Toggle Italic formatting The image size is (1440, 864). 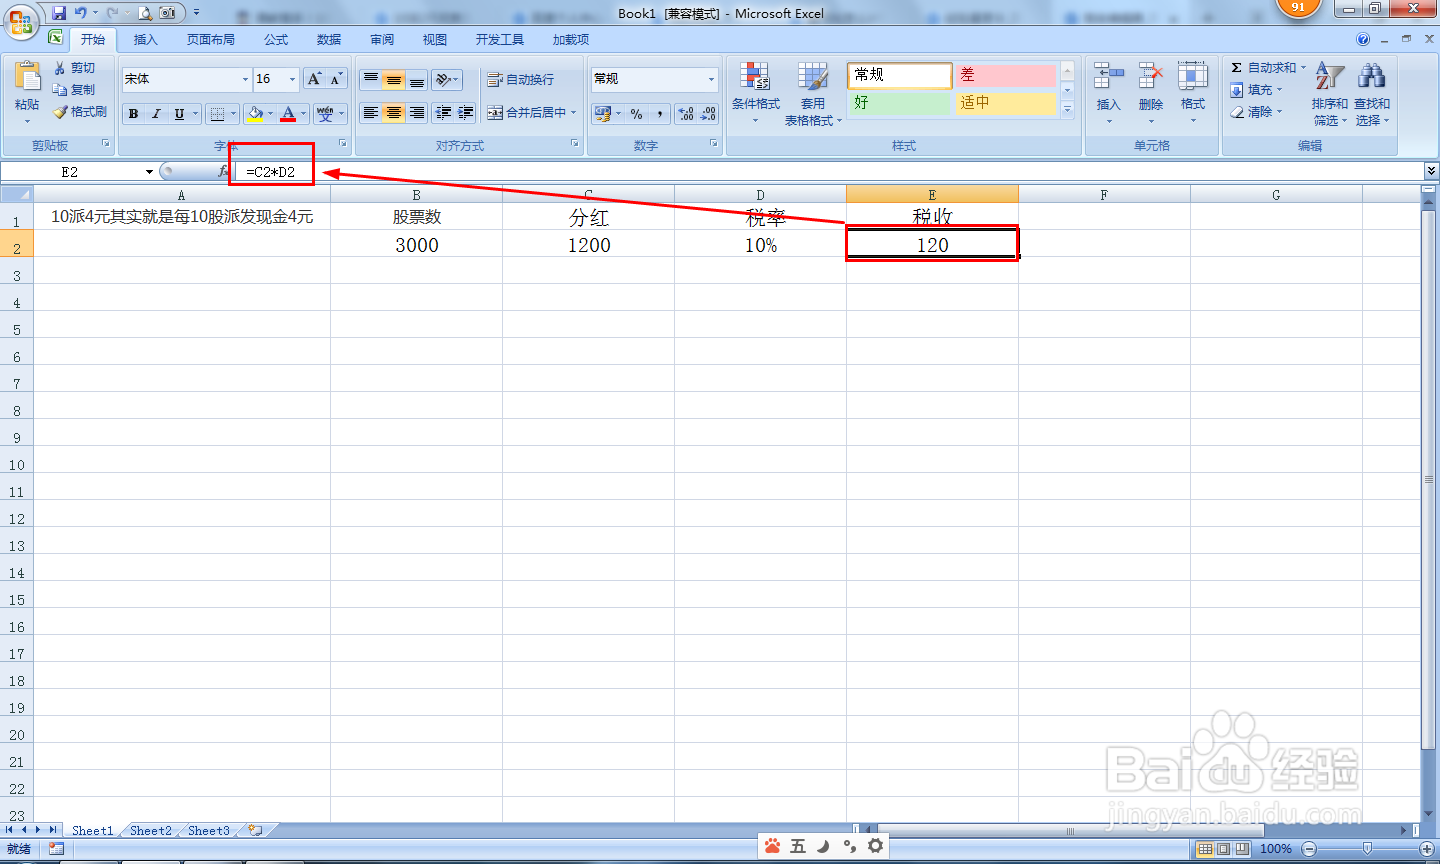[156, 113]
